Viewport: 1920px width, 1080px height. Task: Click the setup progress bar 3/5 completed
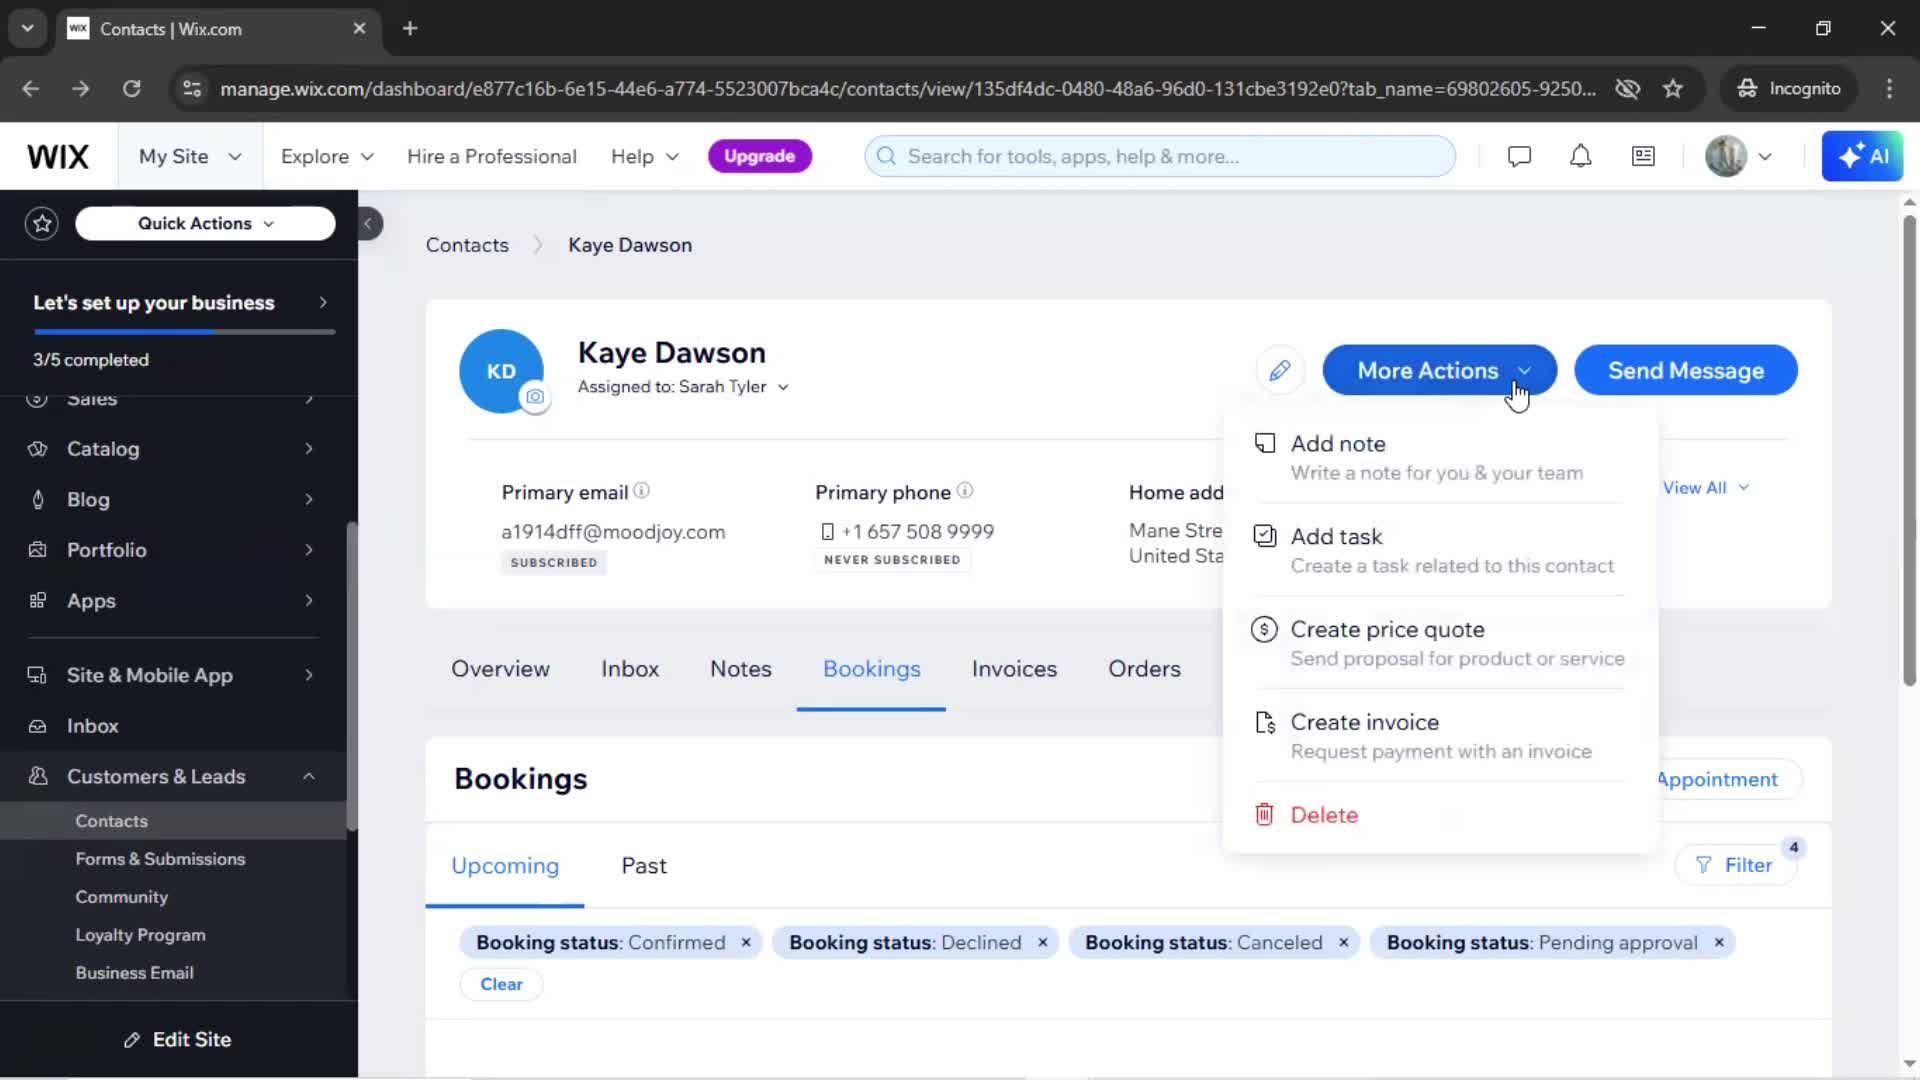click(x=184, y=331)
